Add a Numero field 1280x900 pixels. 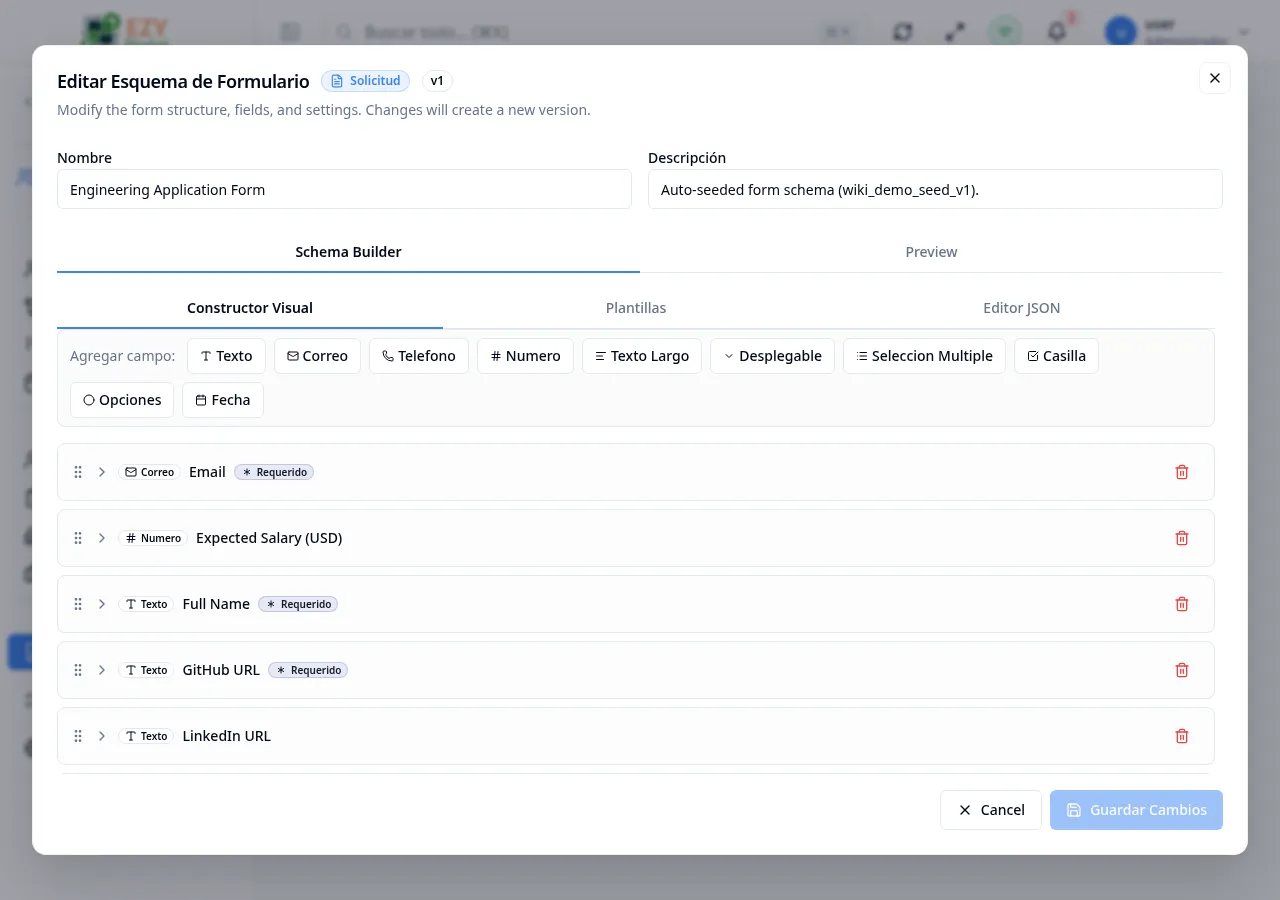(x=525, y=356)
